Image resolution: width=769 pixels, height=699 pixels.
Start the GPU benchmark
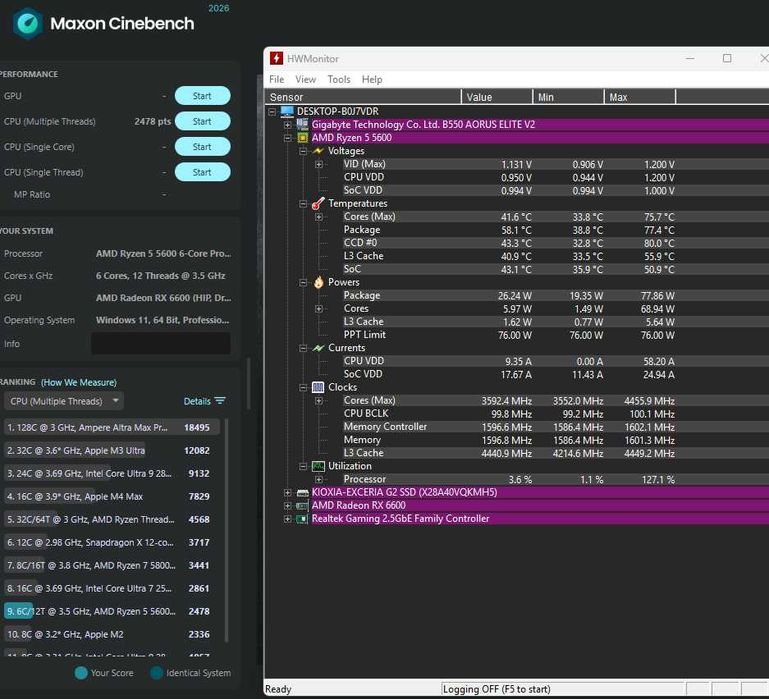202,96
